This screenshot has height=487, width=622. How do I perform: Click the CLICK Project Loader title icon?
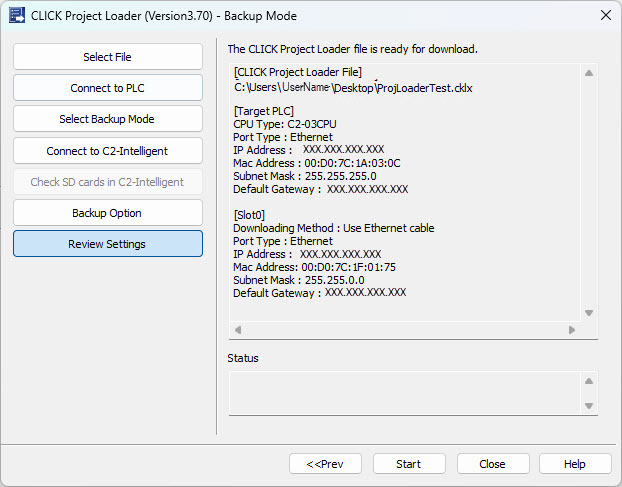(17, 15)
